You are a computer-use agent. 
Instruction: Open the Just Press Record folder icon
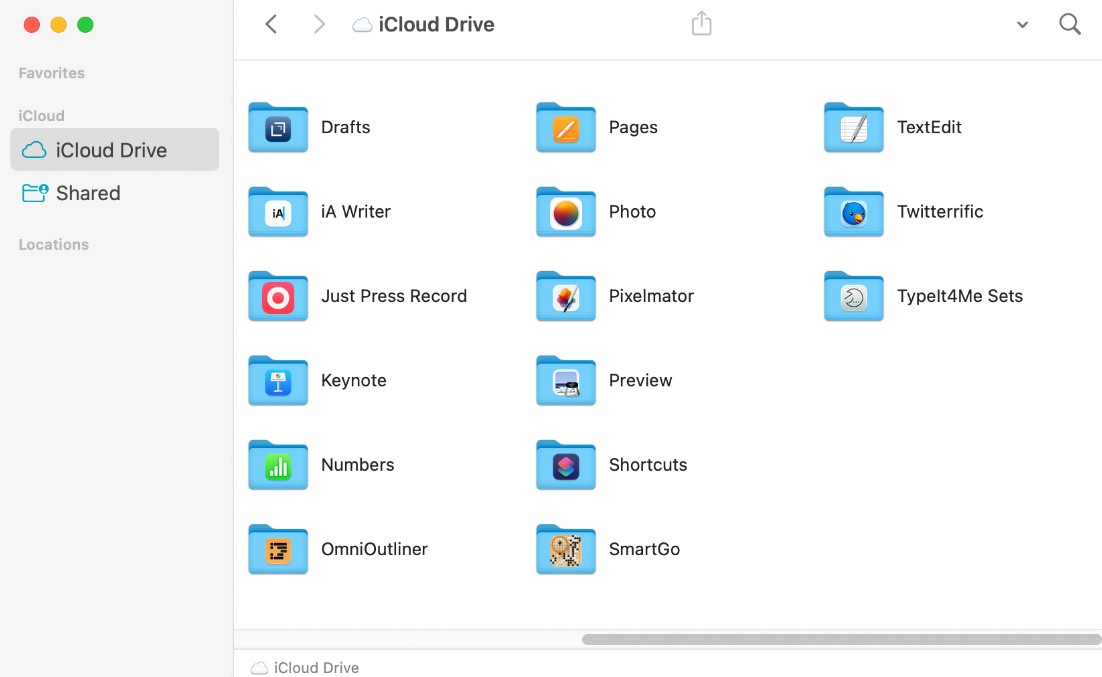tap(278, 296)
